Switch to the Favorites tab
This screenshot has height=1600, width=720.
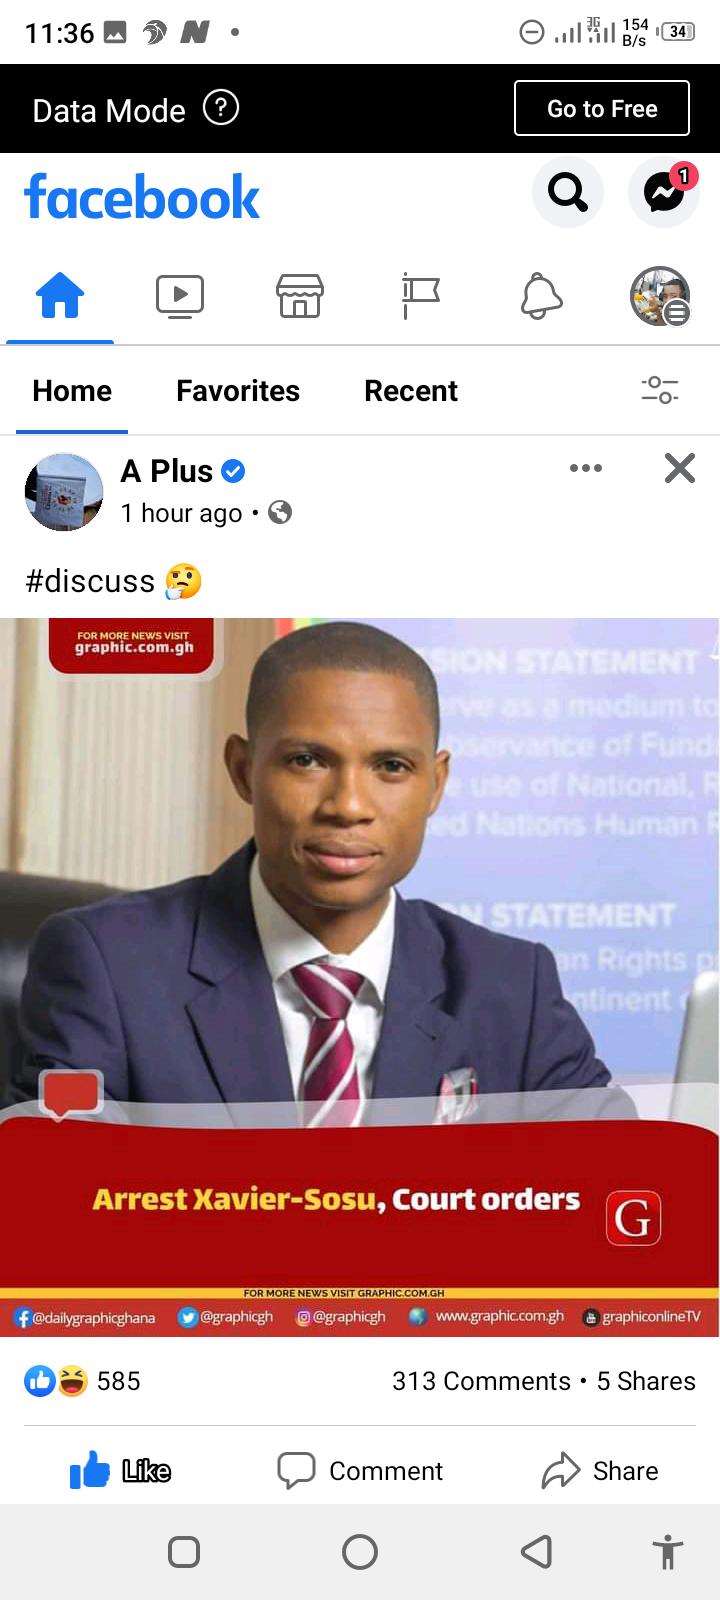[x=238, y=391]
